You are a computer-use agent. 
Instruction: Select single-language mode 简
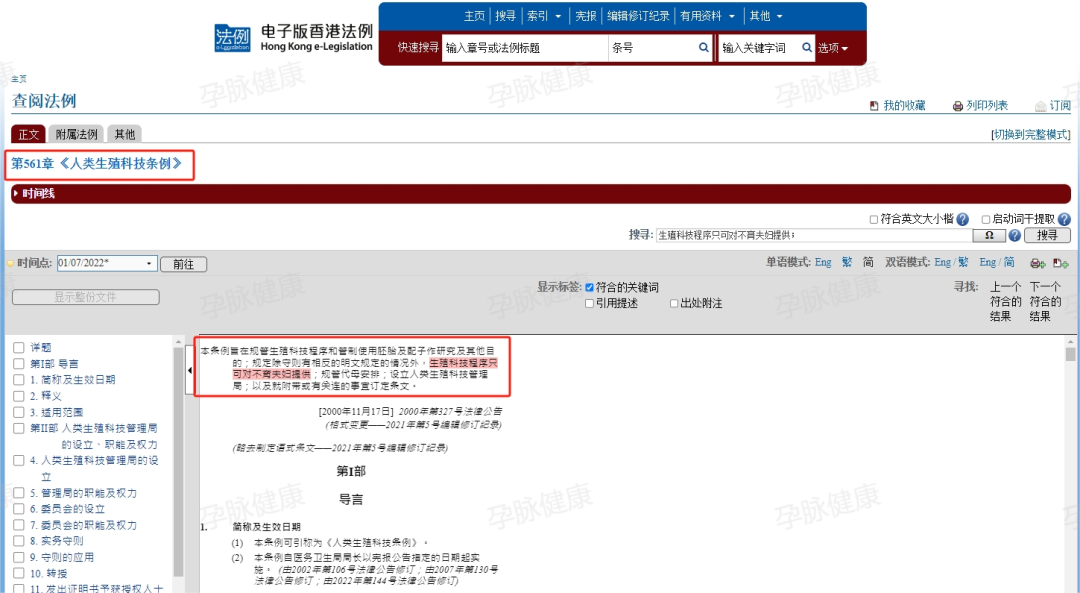869,262
